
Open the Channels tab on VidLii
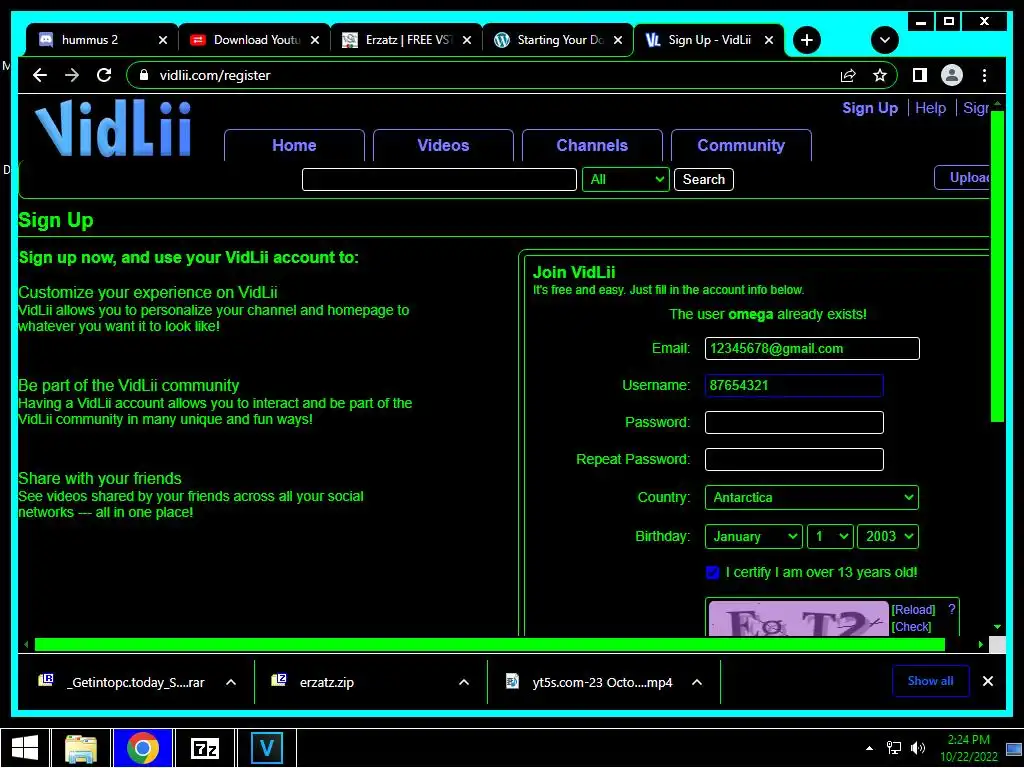[x=592, y=145]
